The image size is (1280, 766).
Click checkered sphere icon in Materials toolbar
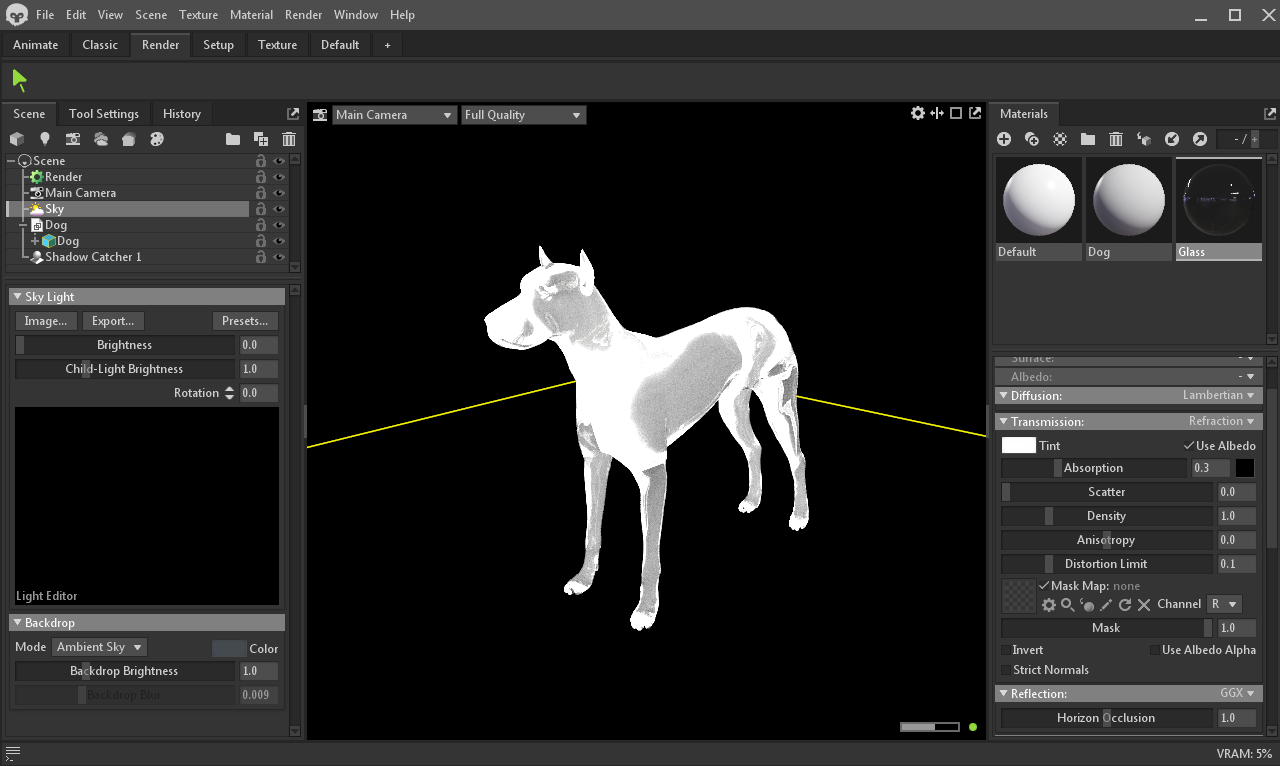pyautogui.click(x=1060, y=139)
